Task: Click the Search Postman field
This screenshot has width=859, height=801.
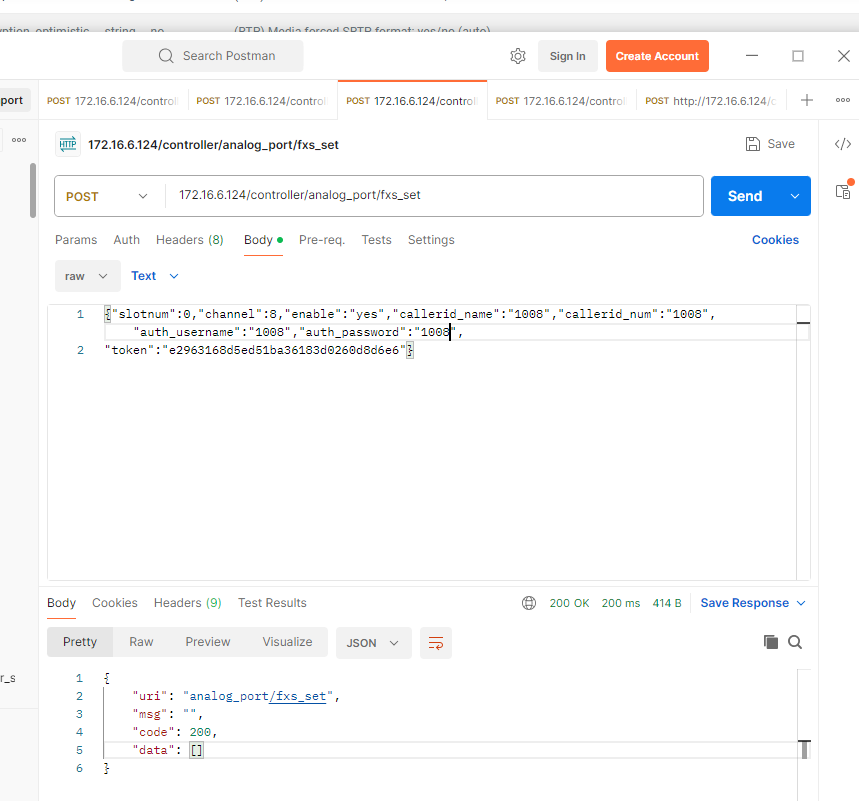Action: coord(213,56)
